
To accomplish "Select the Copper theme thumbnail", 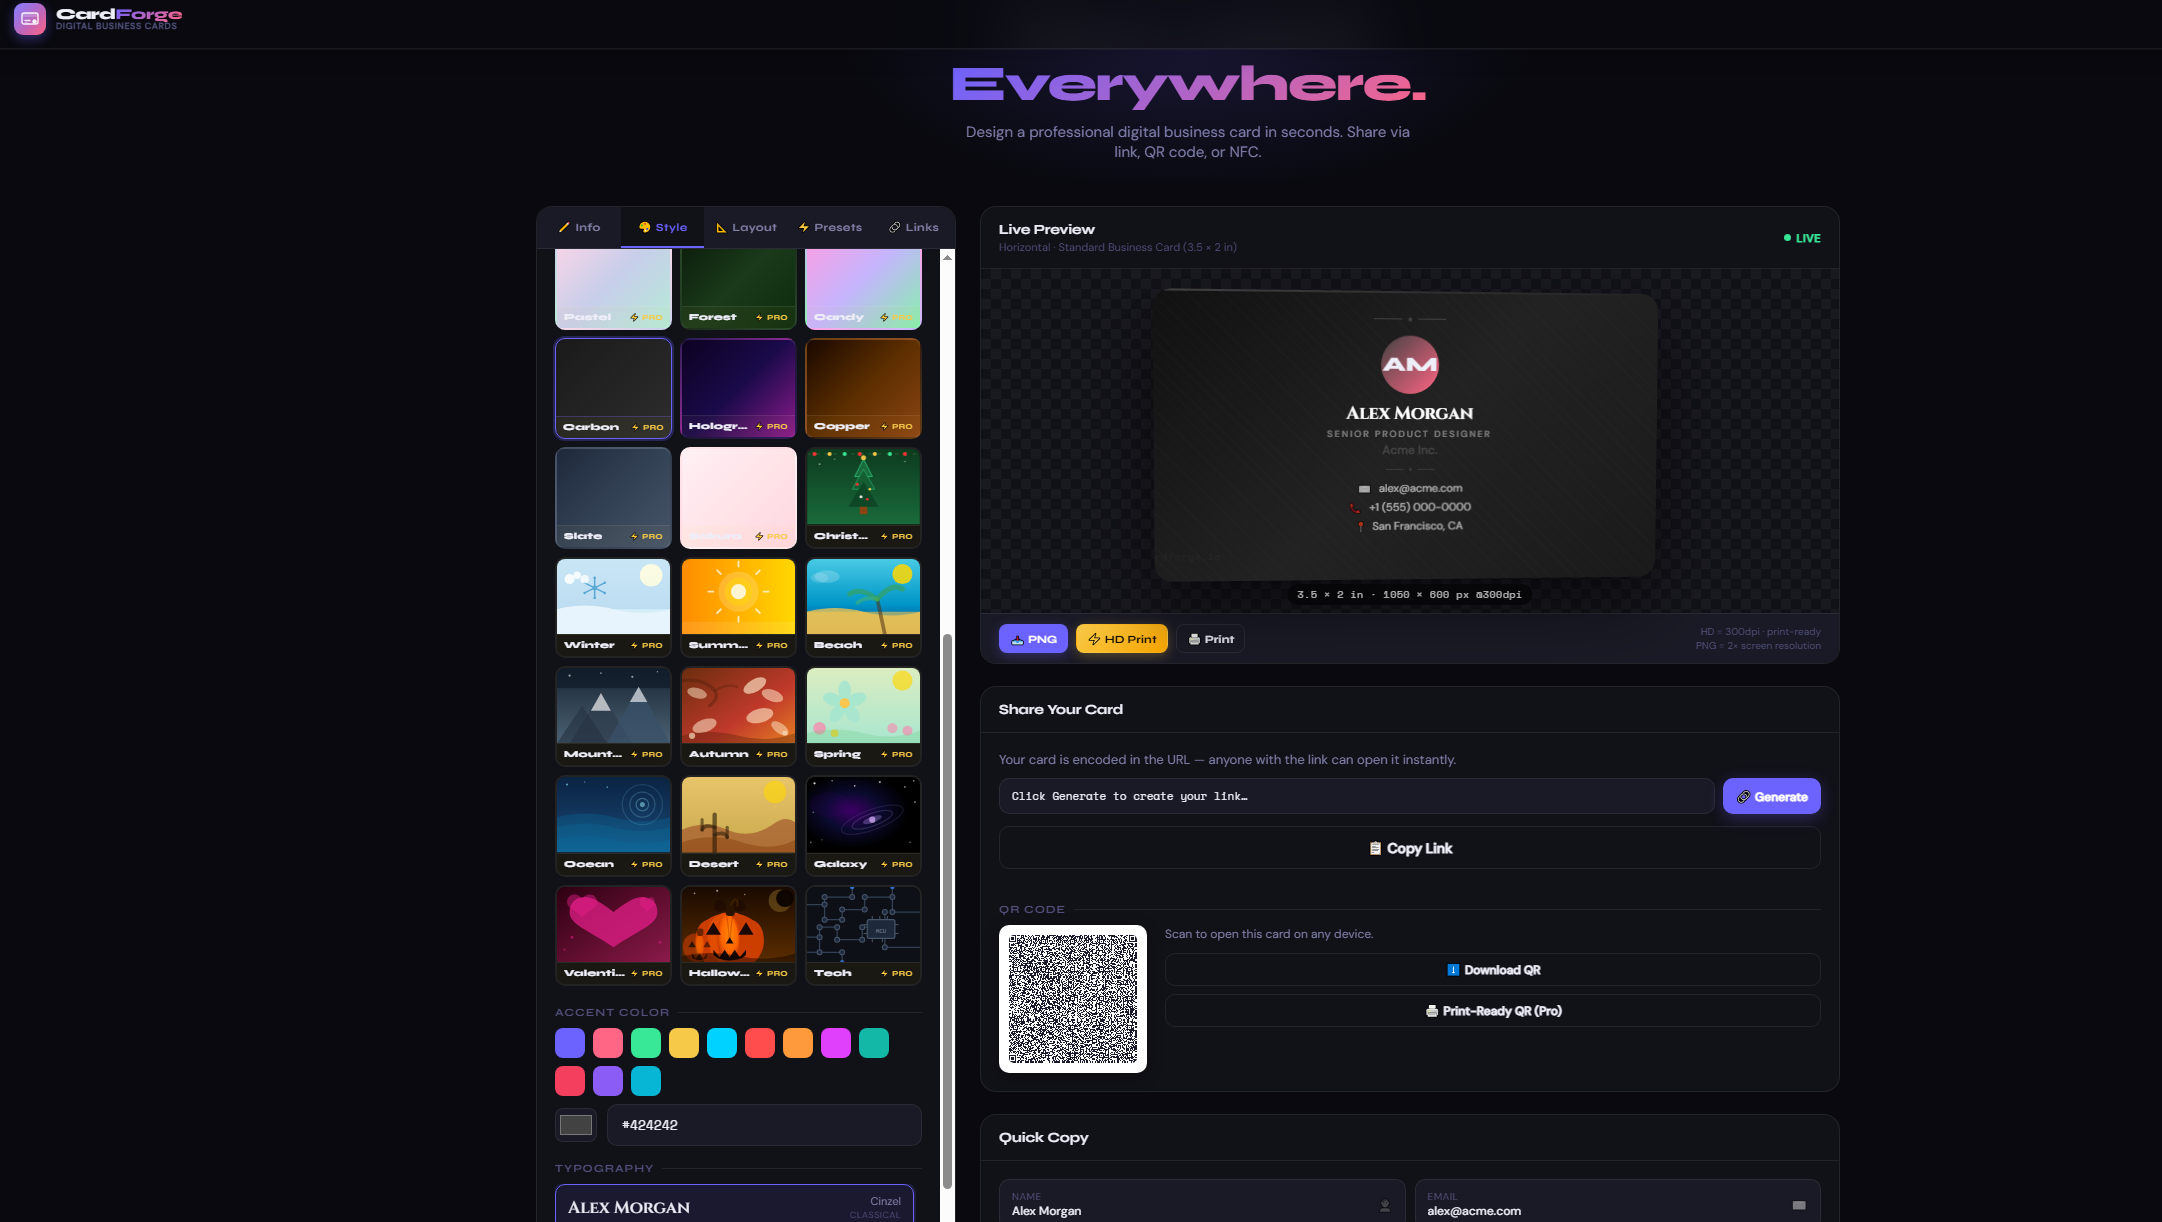I will coord(863,388).
